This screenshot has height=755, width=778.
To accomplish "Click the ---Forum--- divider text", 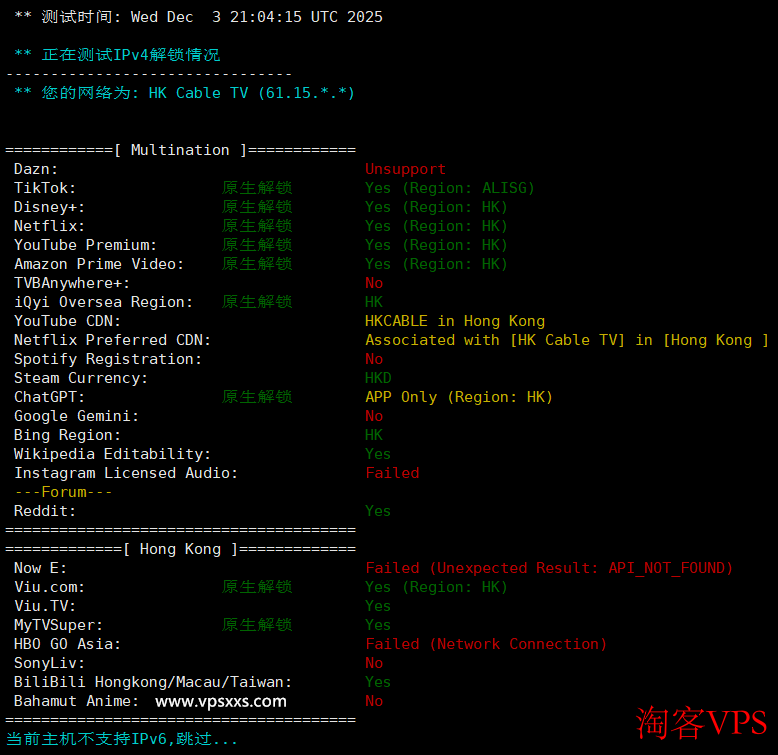I will [63, 492].
